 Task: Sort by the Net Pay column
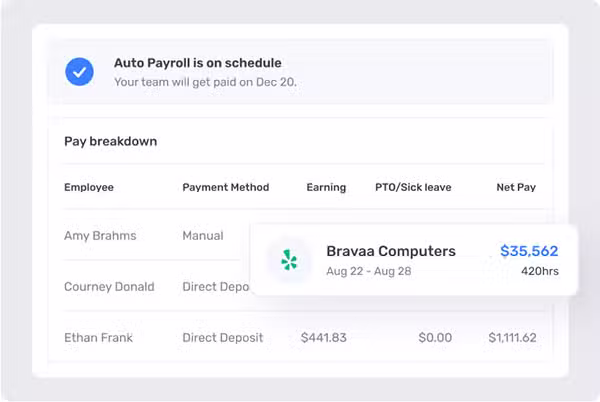coord(516,187)
